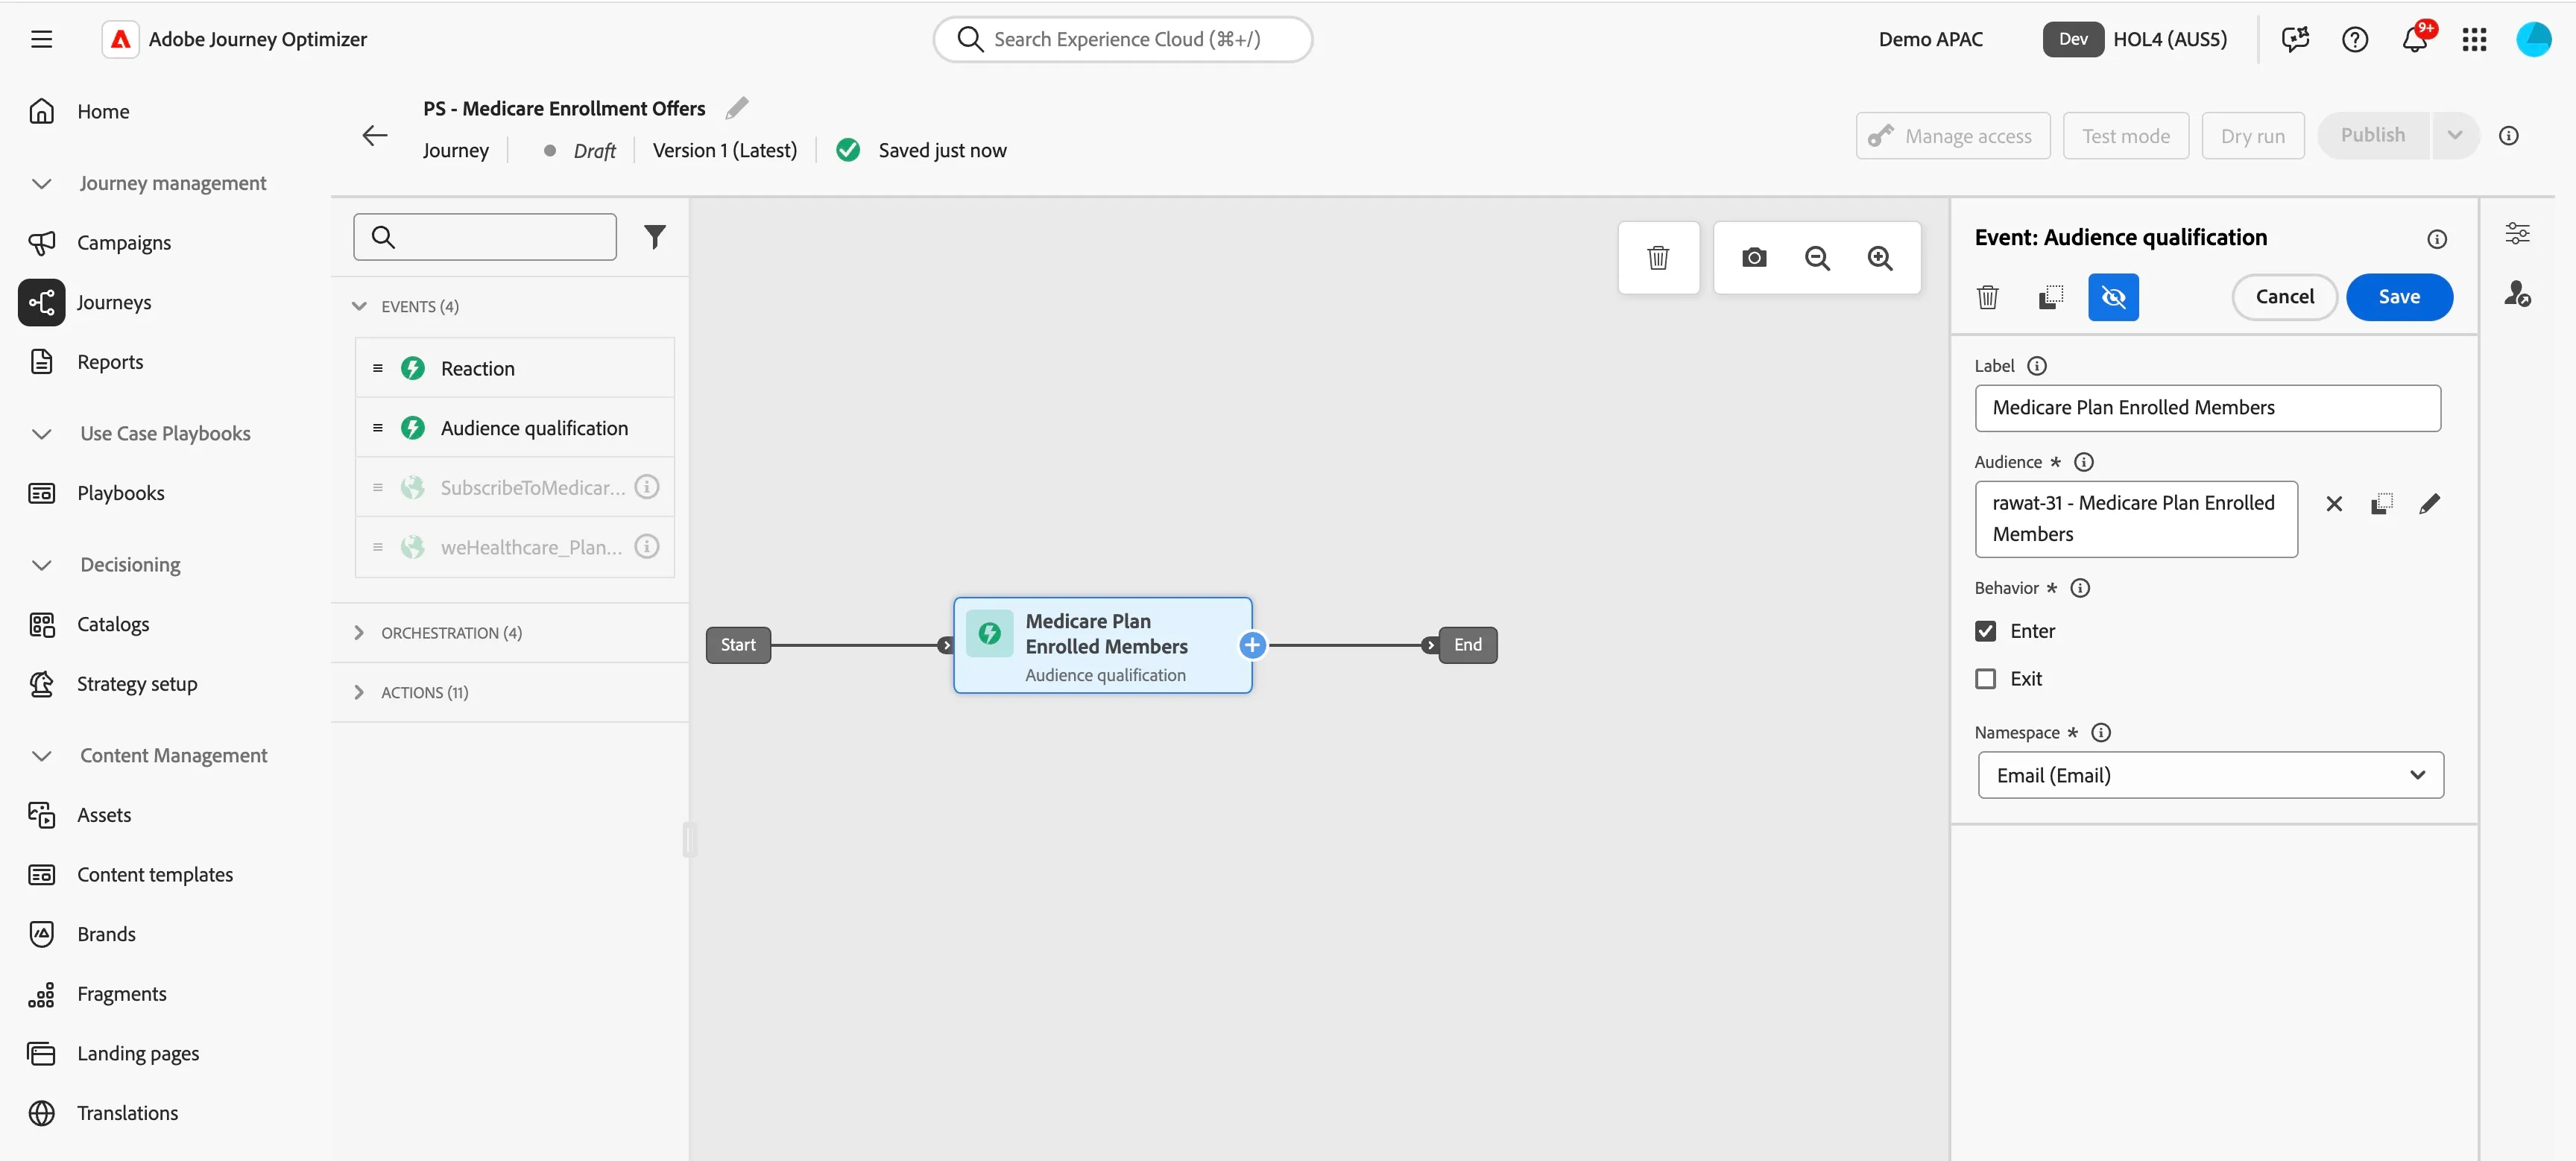Screen dimensions: 2576x1161
Task: Open the AI assistant chat icon
Action: pyautogui.click(x=2295, y=39)
